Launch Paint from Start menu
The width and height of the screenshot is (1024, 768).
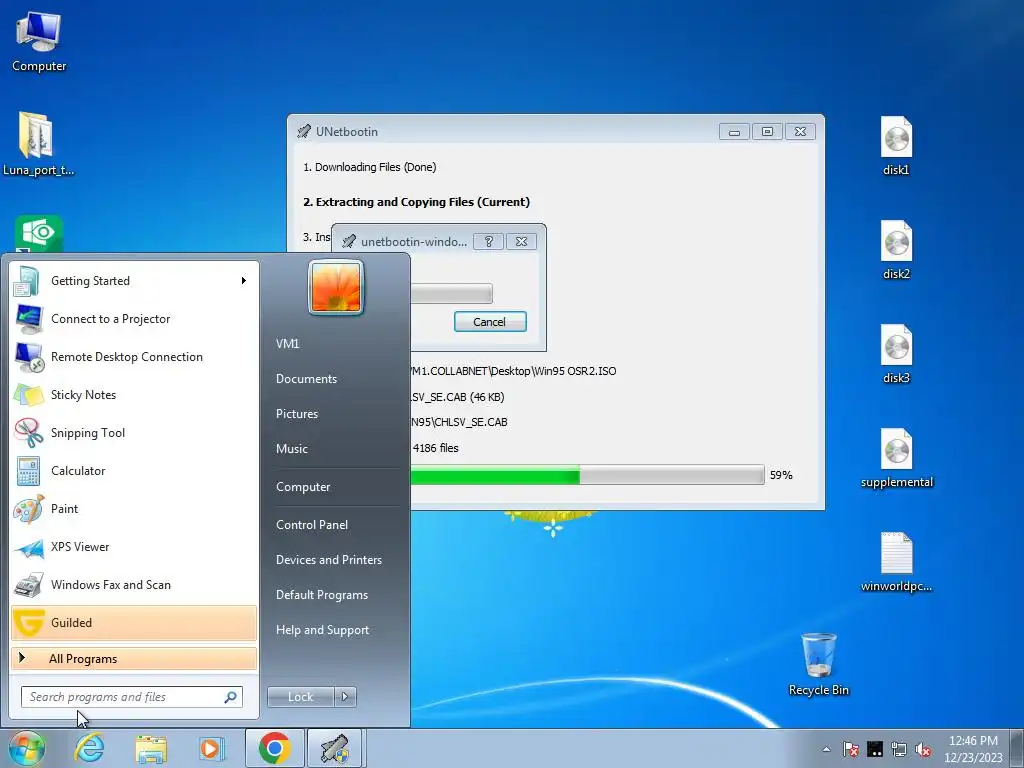(x=134, y=509)
